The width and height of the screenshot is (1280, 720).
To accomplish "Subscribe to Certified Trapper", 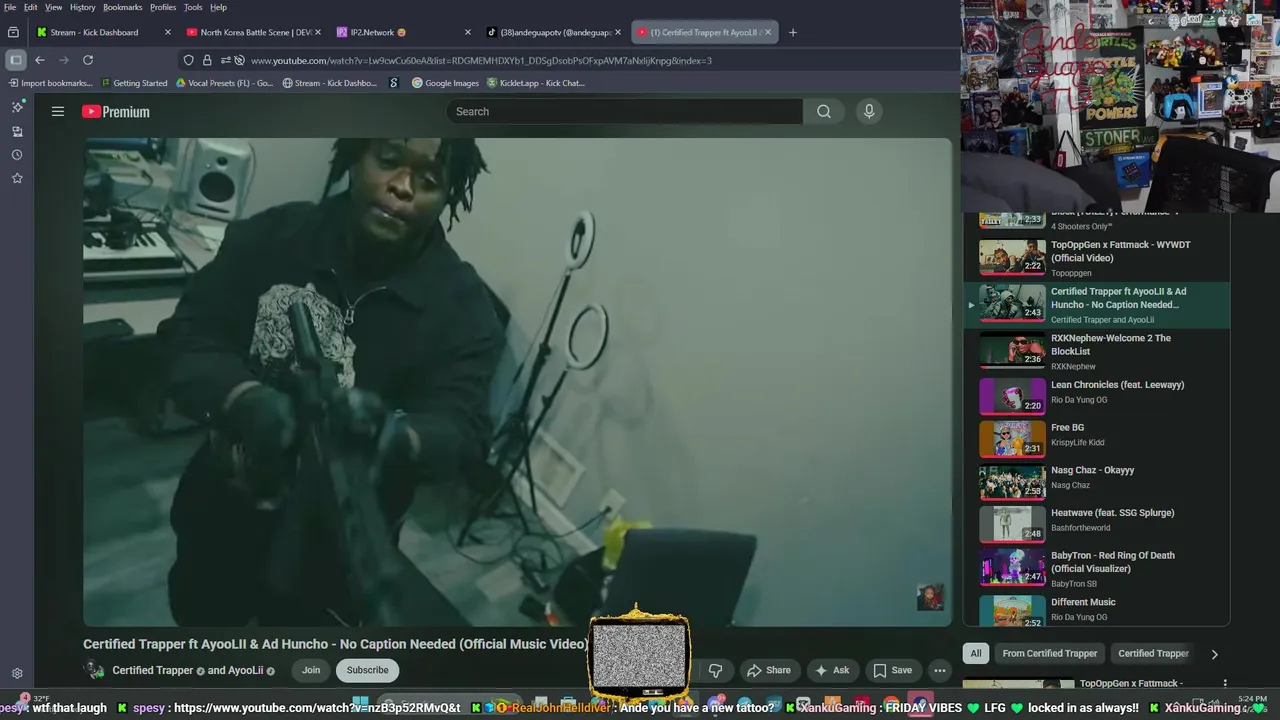I will (367, 670).
